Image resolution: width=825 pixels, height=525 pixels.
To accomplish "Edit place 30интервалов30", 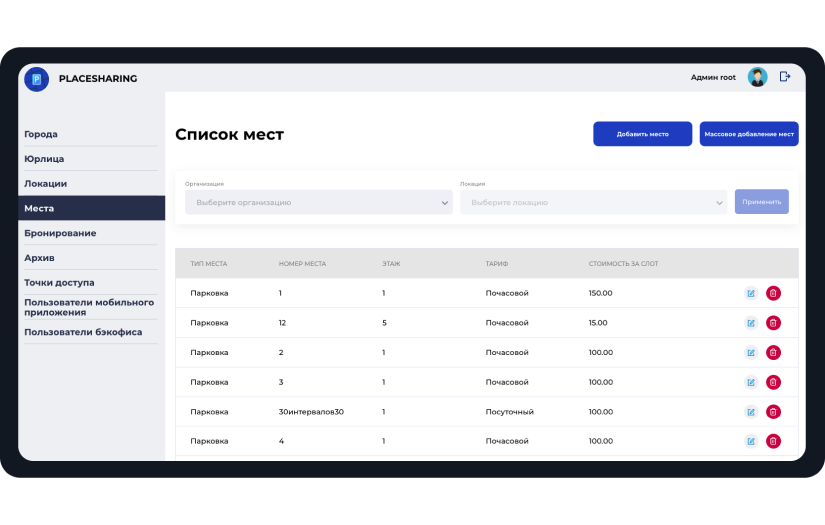I will pos(751,412).
